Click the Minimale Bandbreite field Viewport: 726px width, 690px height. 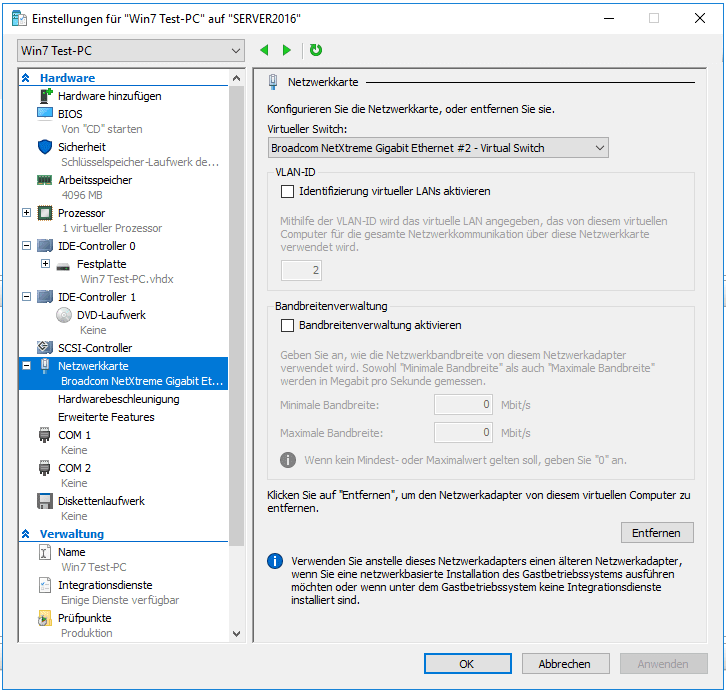pyautogui.click(x=463, y=405)
